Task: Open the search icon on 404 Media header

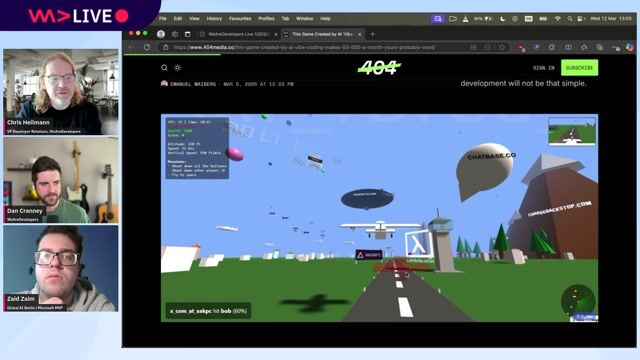Action: [164, 68]
